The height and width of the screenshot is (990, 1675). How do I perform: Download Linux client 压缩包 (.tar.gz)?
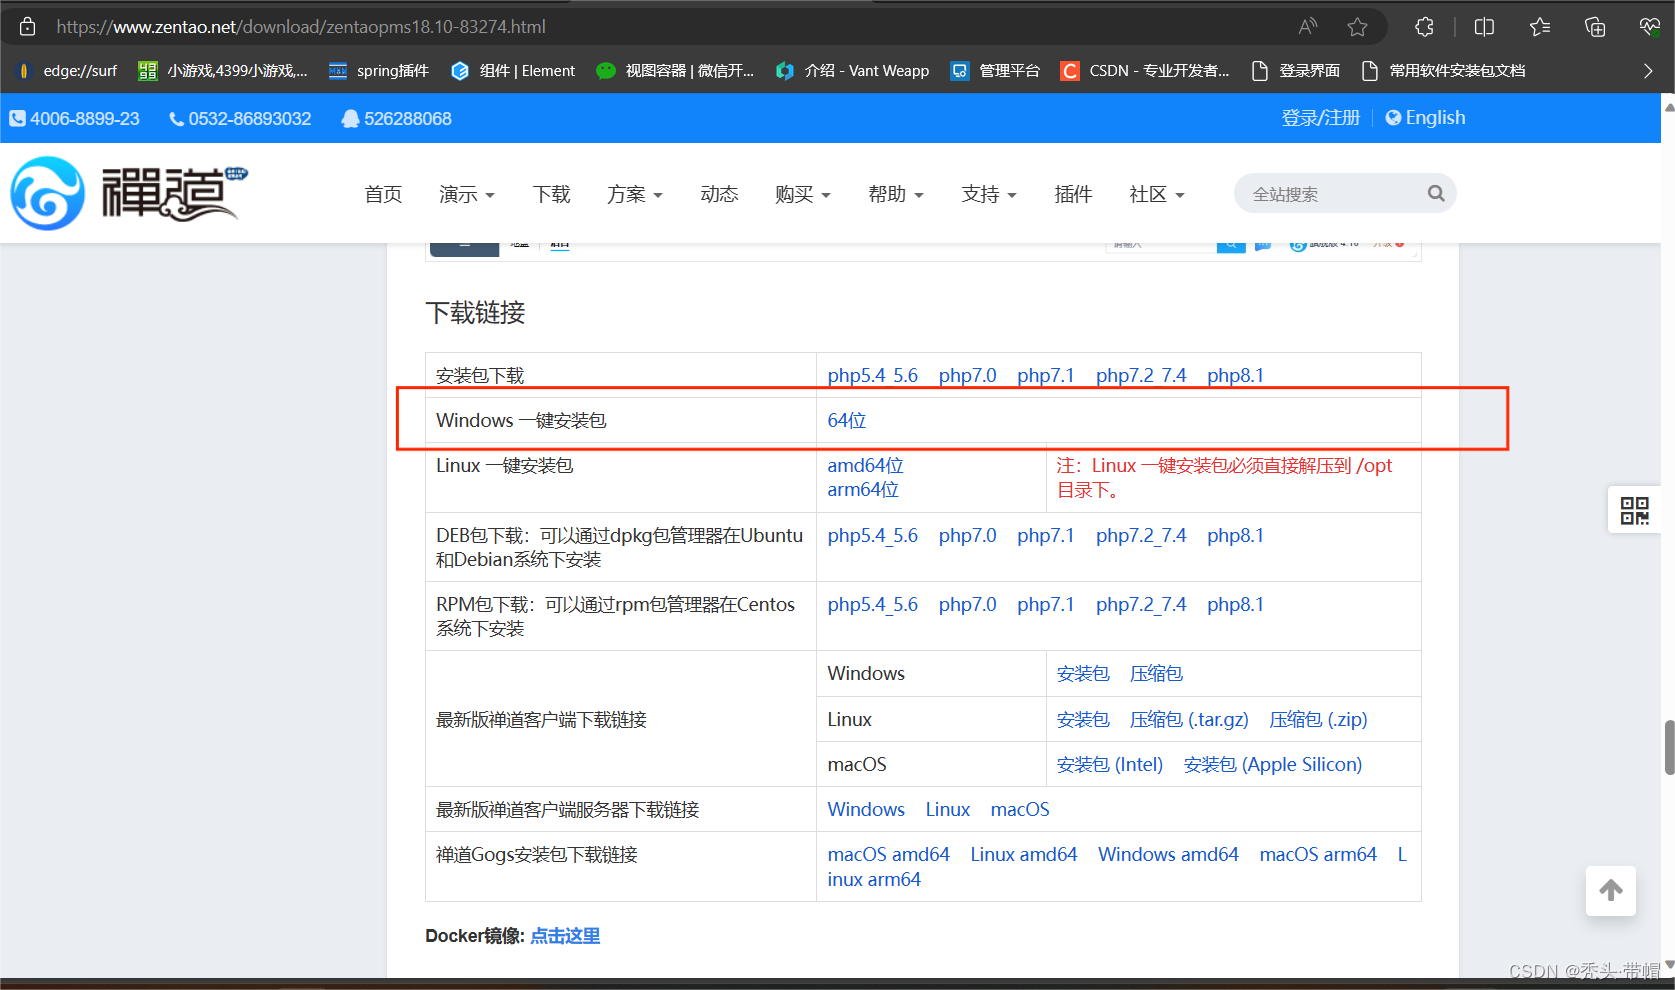point(1189,720)
